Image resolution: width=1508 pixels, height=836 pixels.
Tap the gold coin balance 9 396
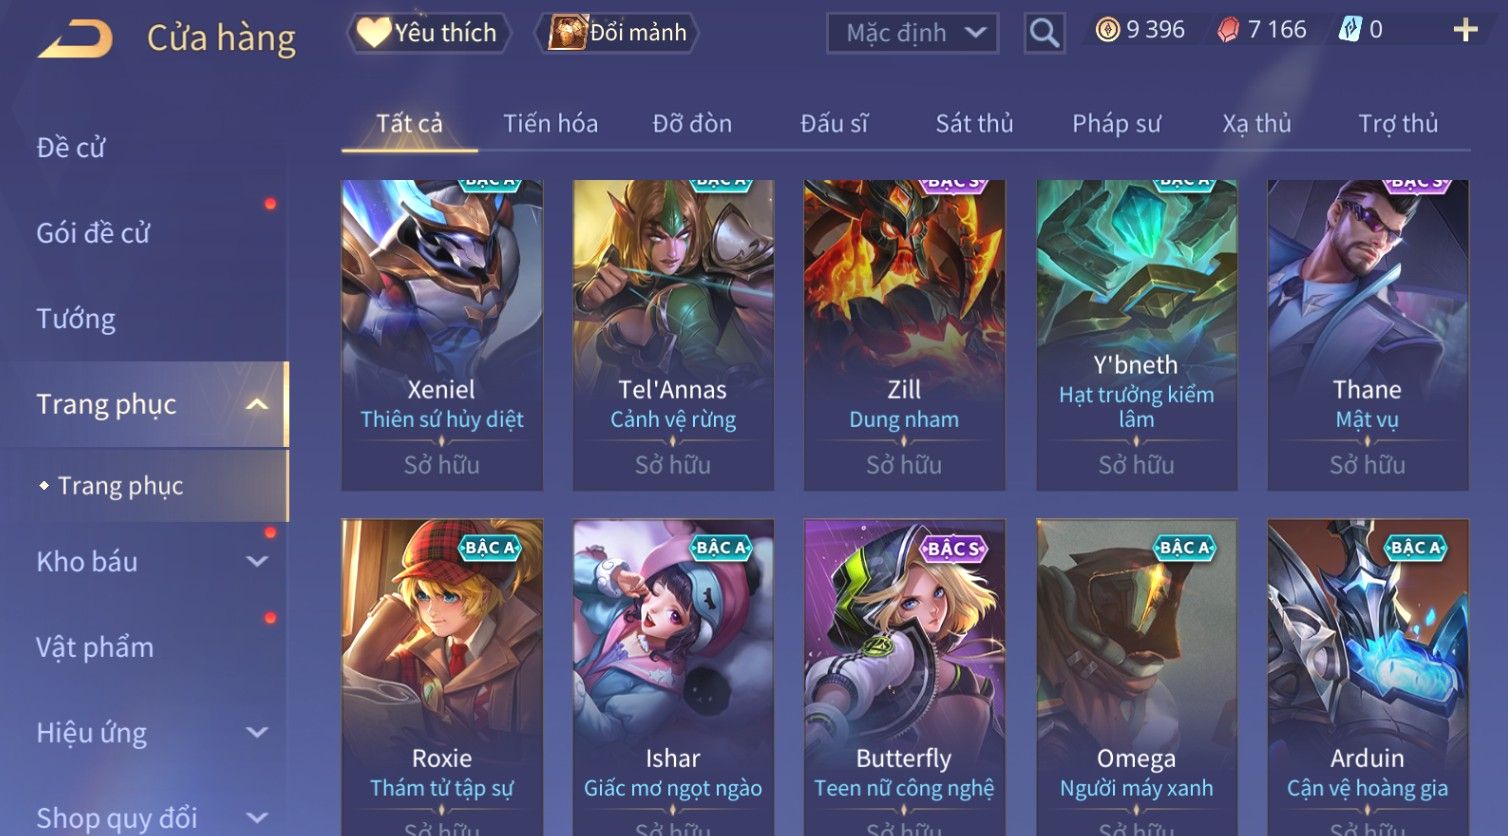click(1140, 30)
